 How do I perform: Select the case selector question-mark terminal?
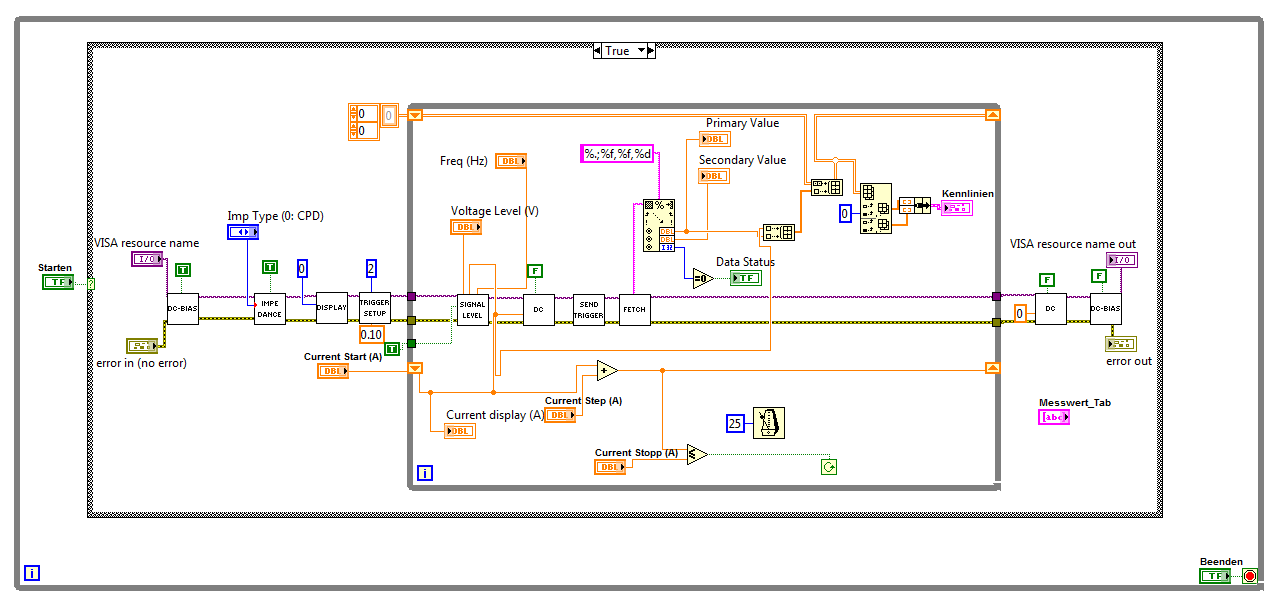91,284
